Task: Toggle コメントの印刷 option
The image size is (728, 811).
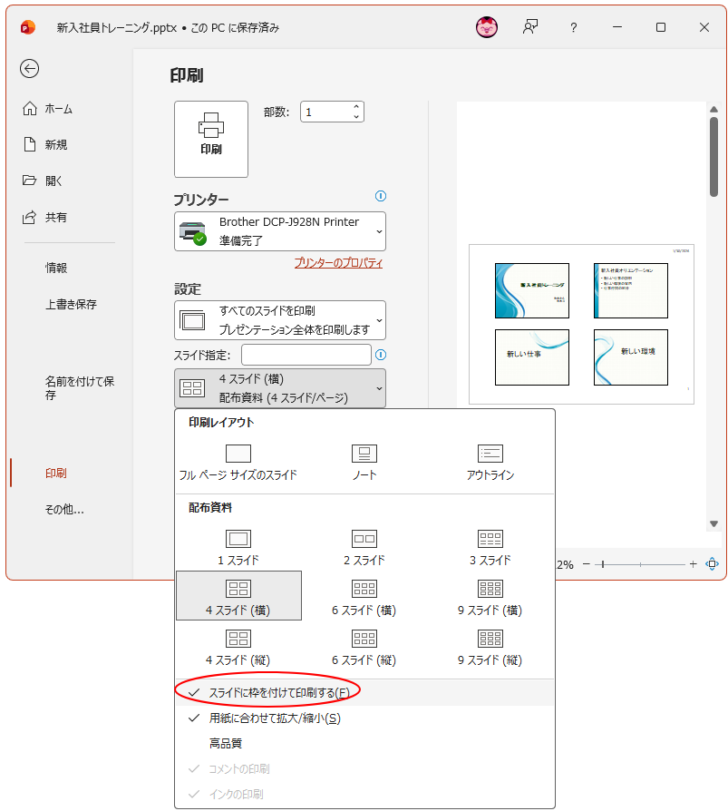Action: click(x=365, y=769)
